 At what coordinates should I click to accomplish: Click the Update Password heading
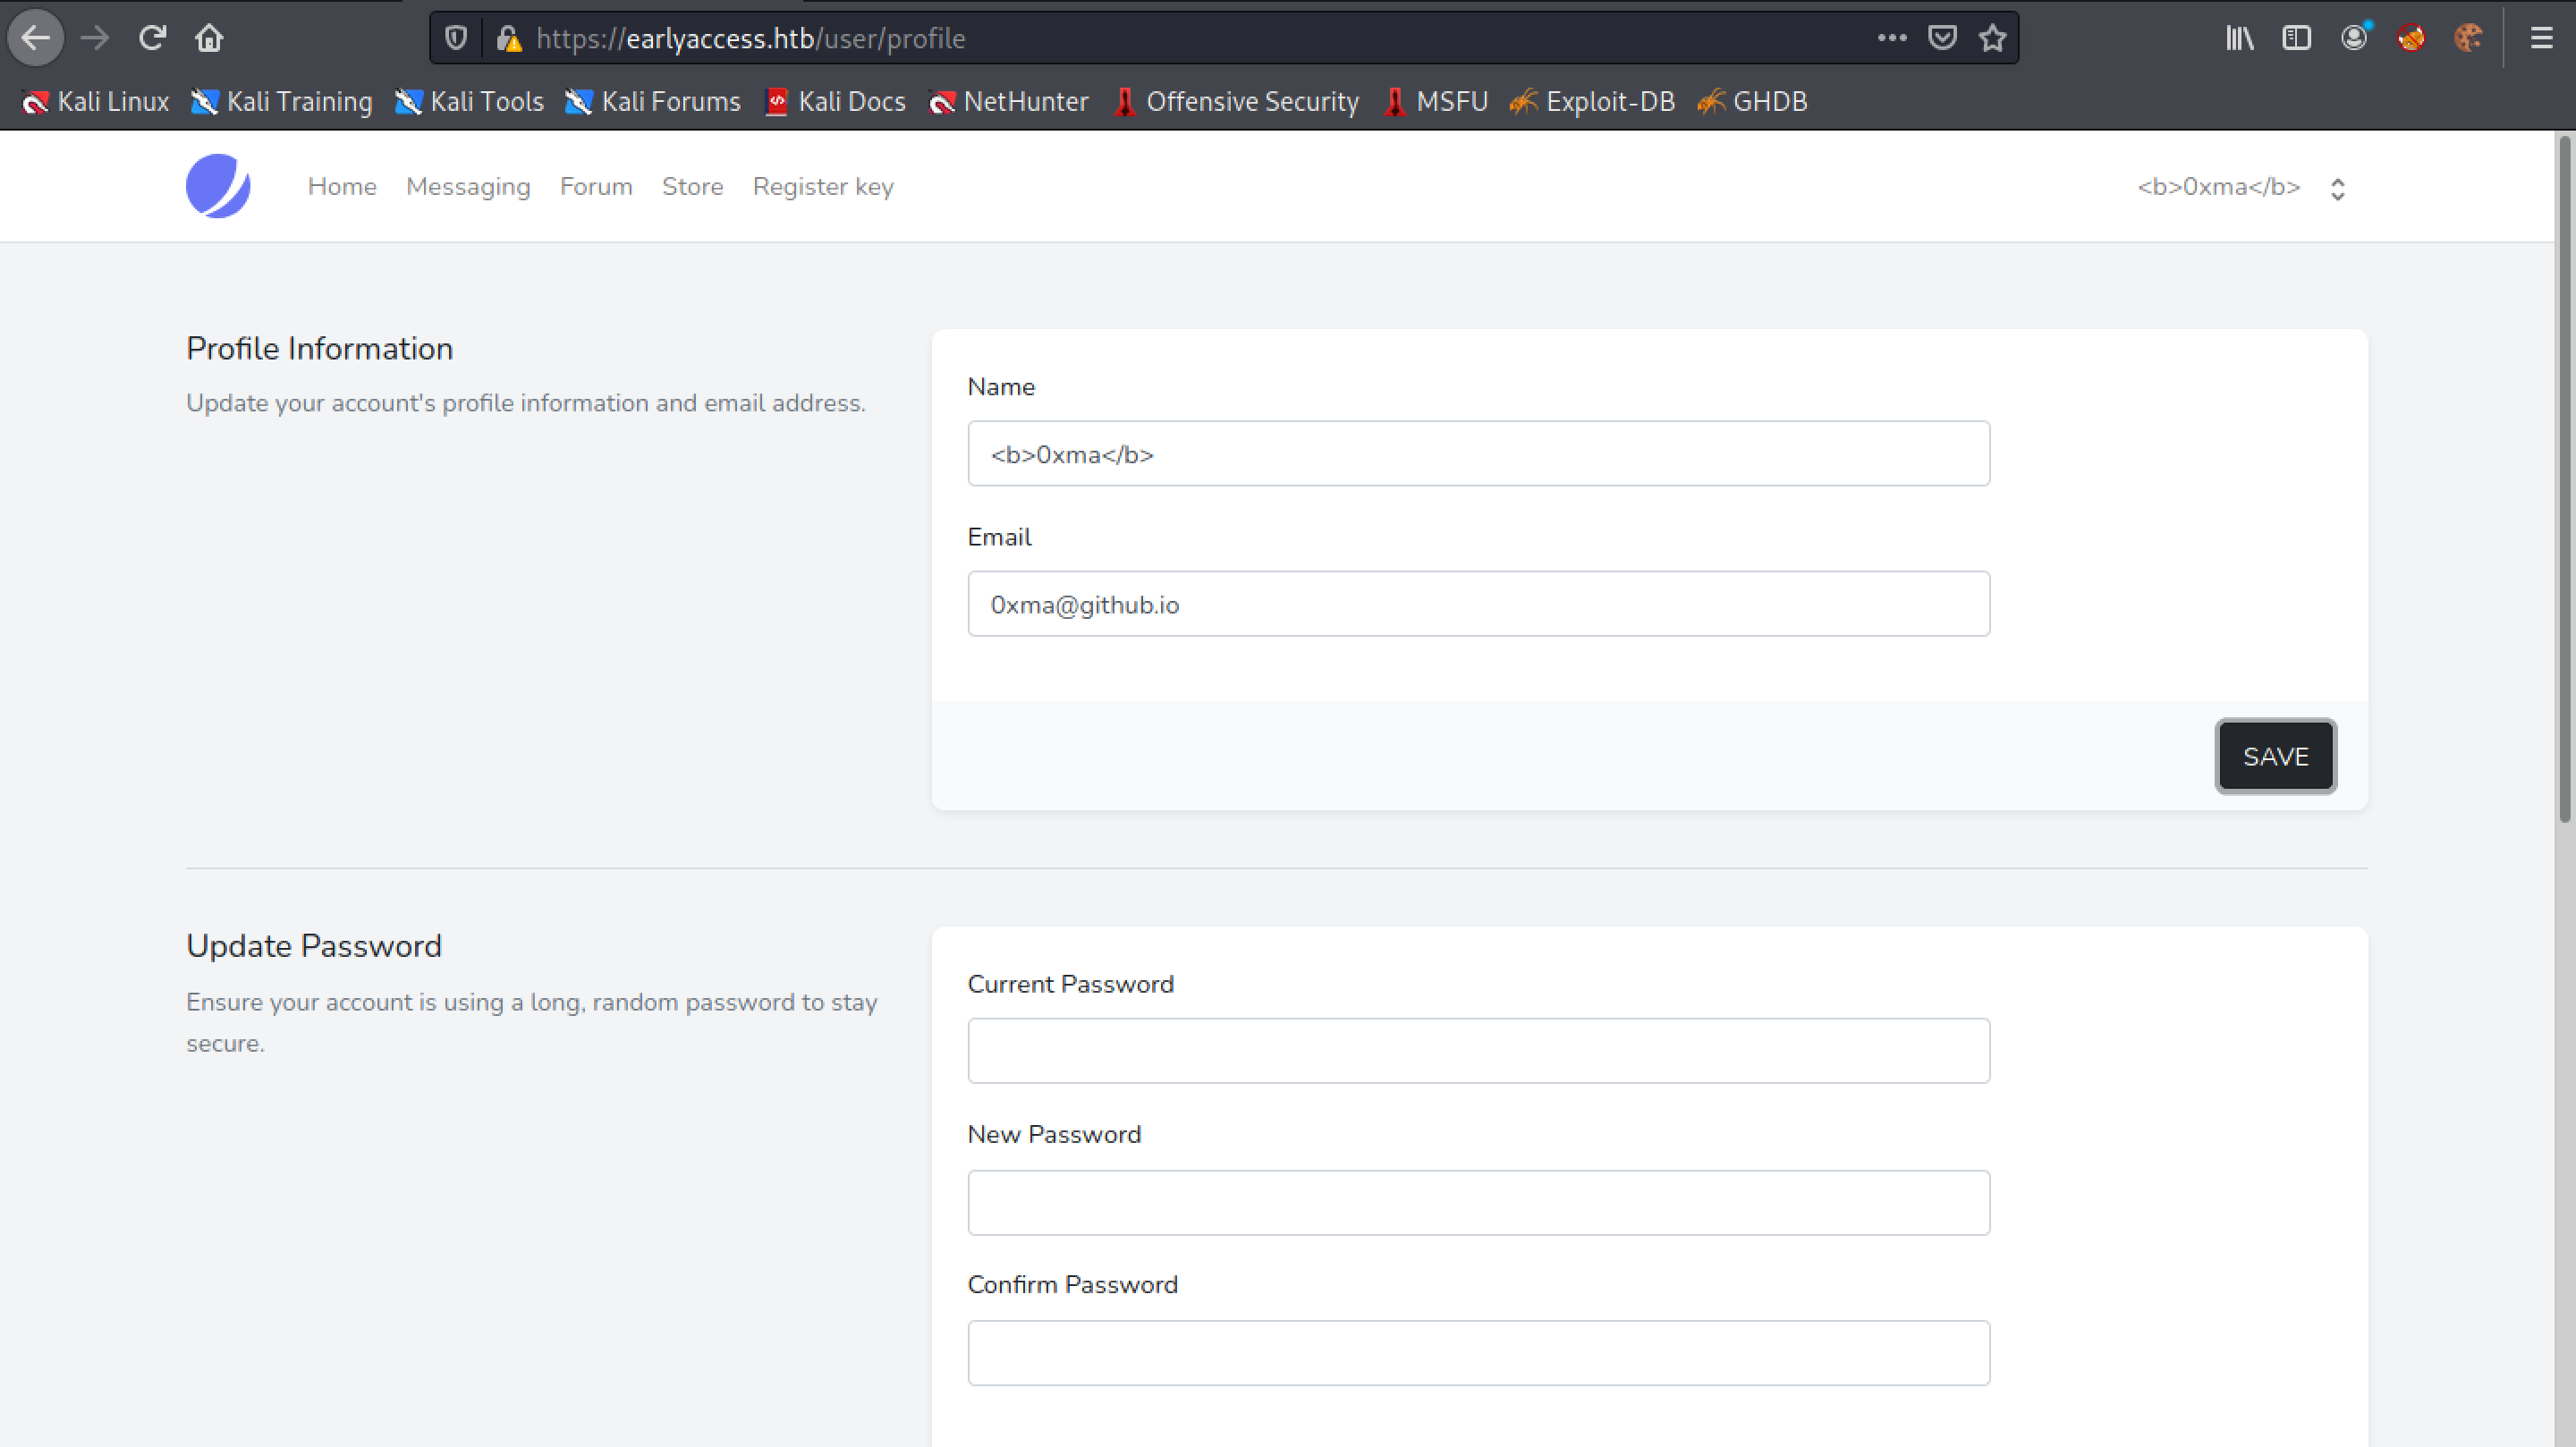(314, 946)
